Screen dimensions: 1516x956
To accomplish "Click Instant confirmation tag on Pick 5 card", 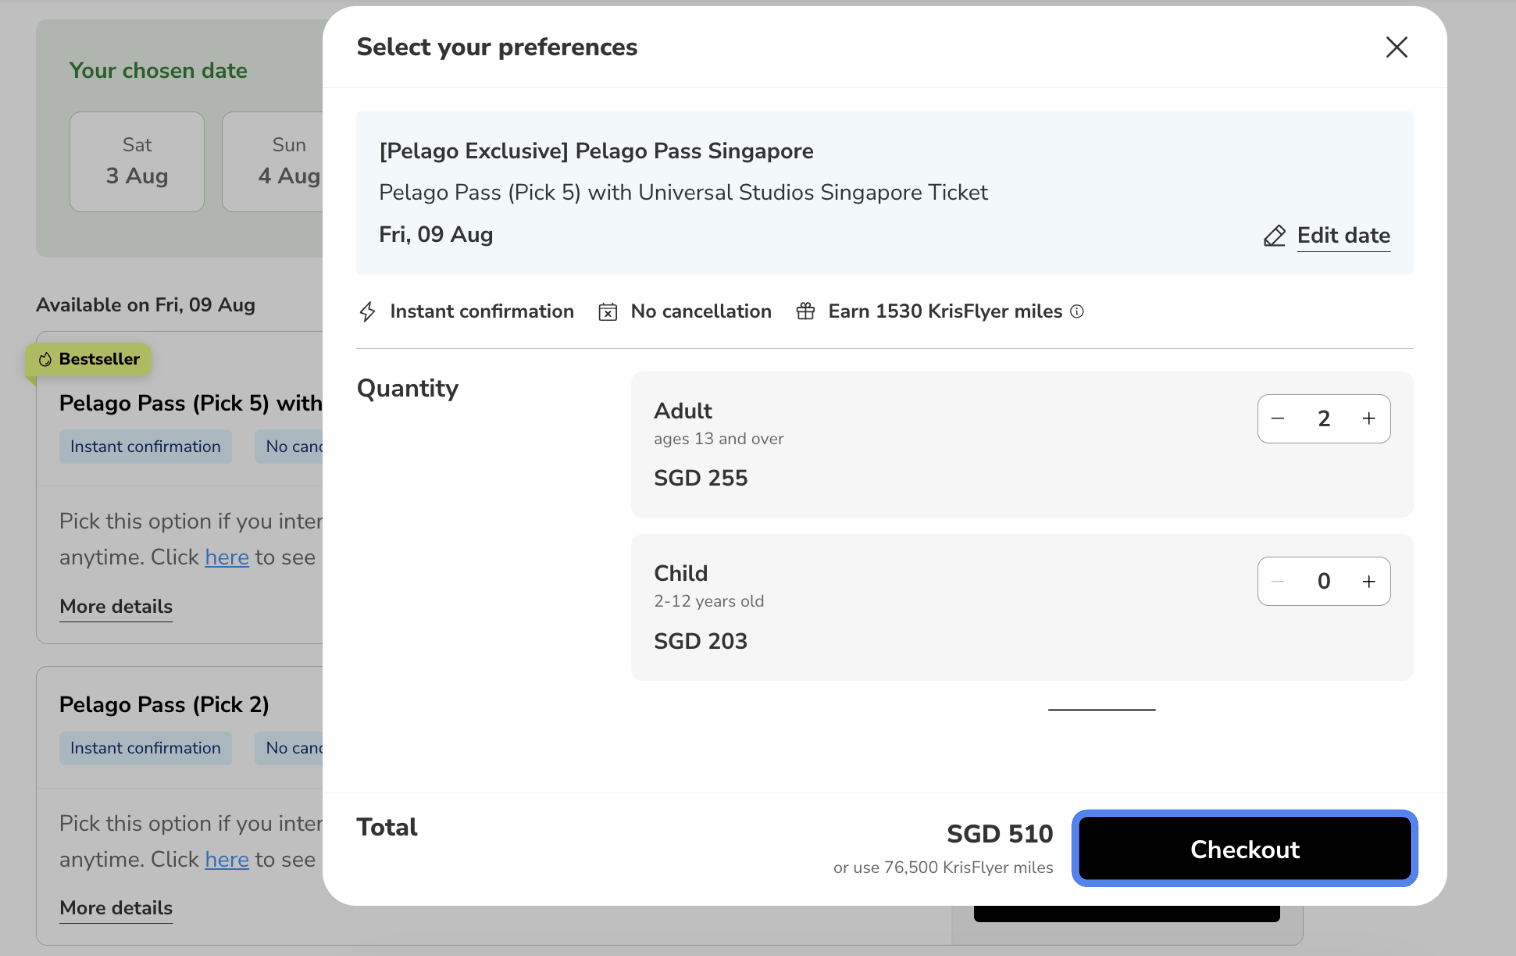I will (x=145, y=447).
